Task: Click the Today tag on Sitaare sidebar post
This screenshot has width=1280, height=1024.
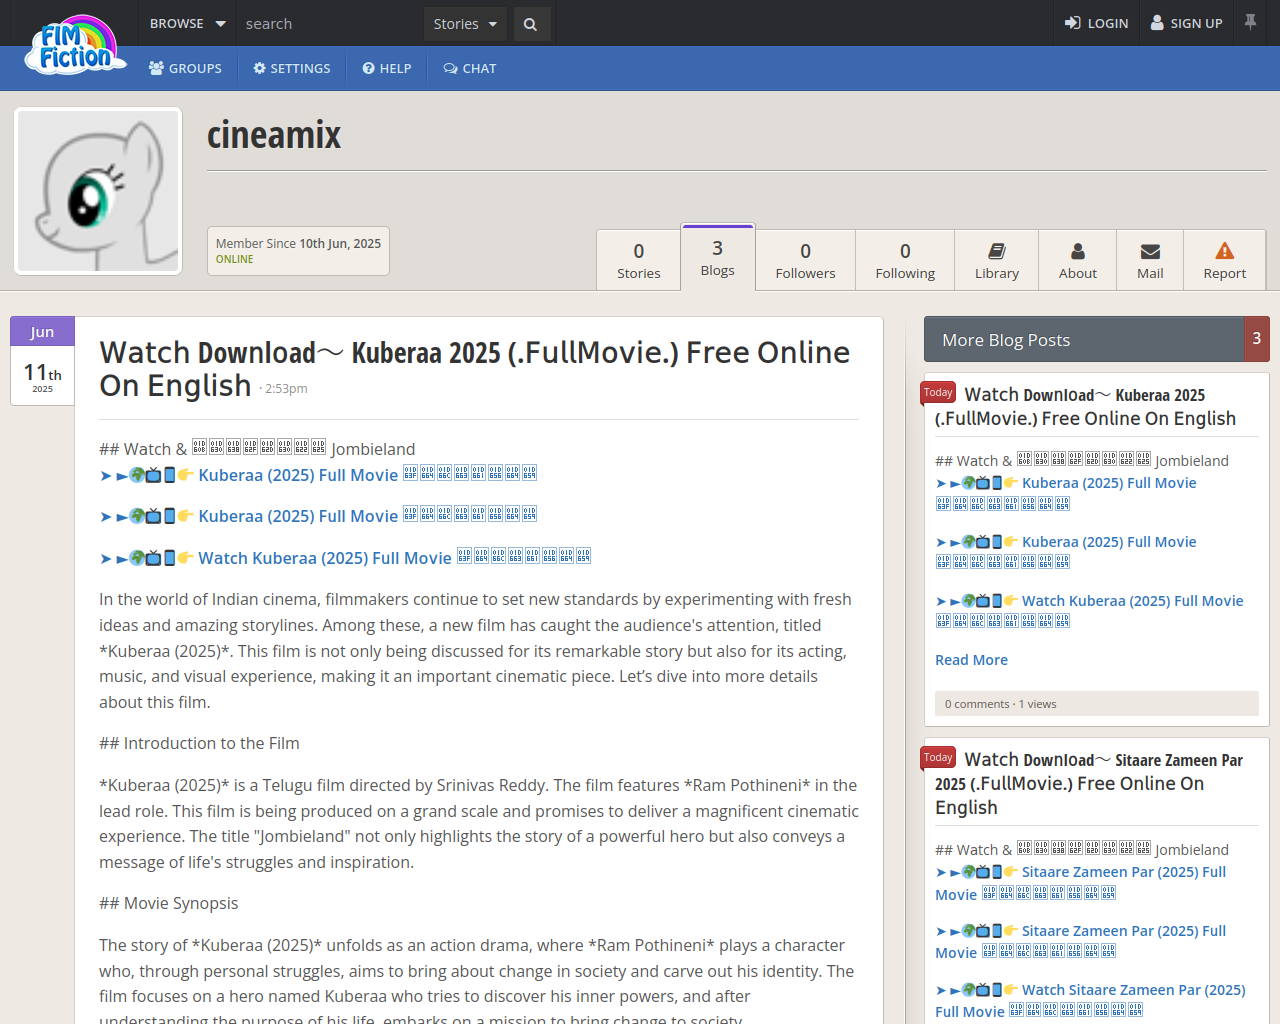Action: 938,758
